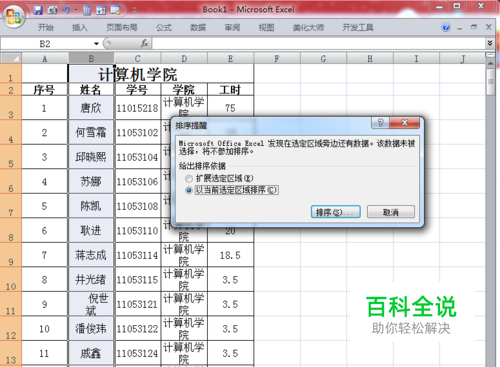Click the camera icon in quick access toolbar

(x=52, y=10)
